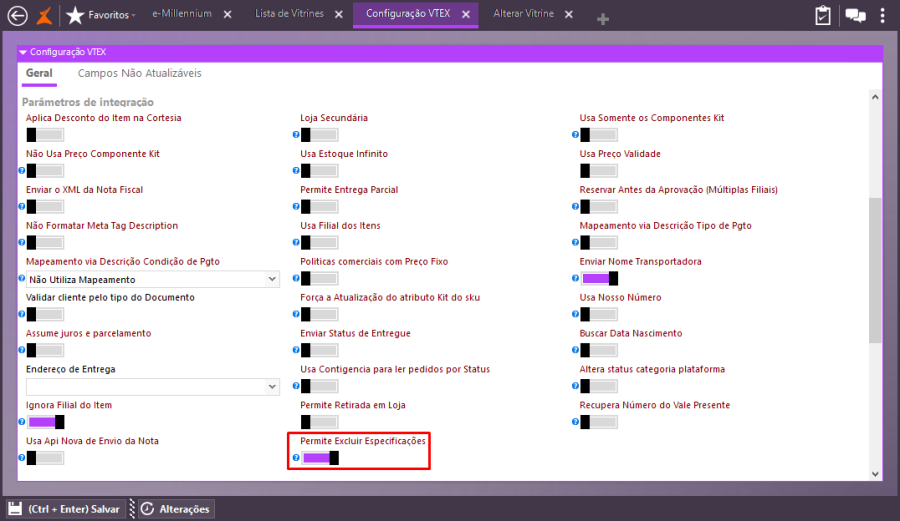Click the toolbar drag handle beside Salvar

click(132, 508)
